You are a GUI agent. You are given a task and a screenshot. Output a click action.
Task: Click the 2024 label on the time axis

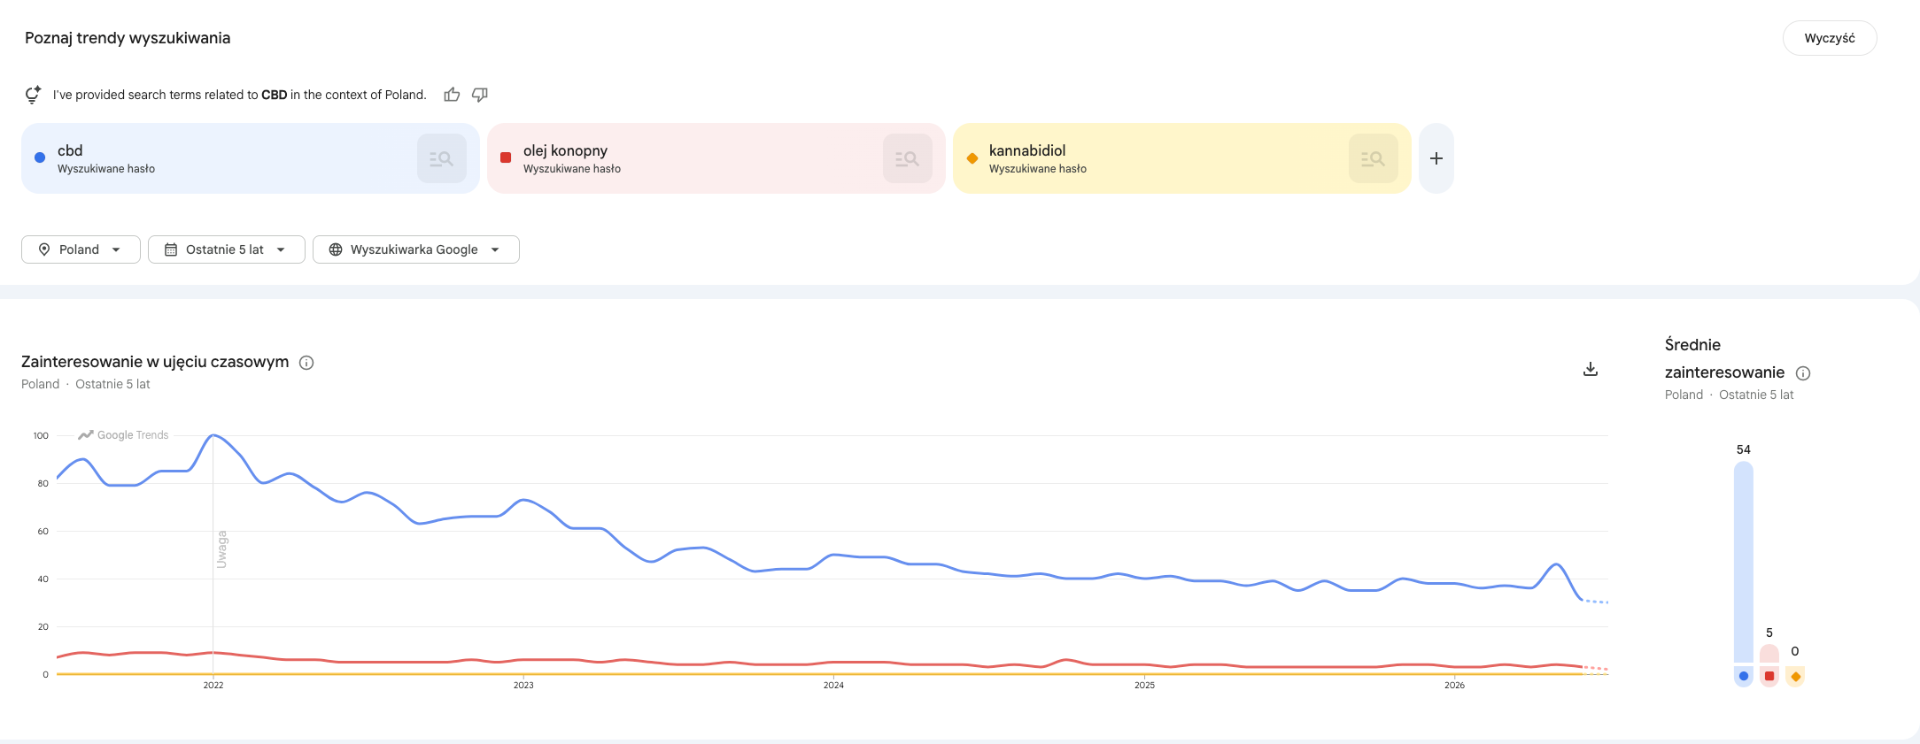coord(834,685)
